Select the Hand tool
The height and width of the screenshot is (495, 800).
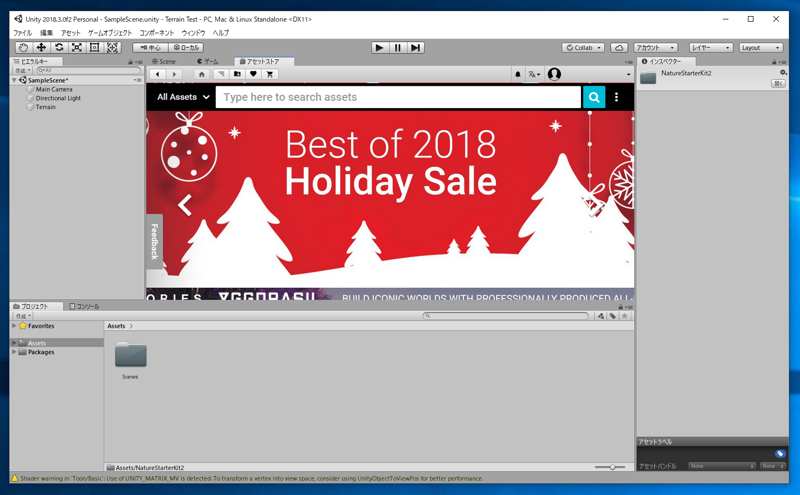(x=23, y=47)
